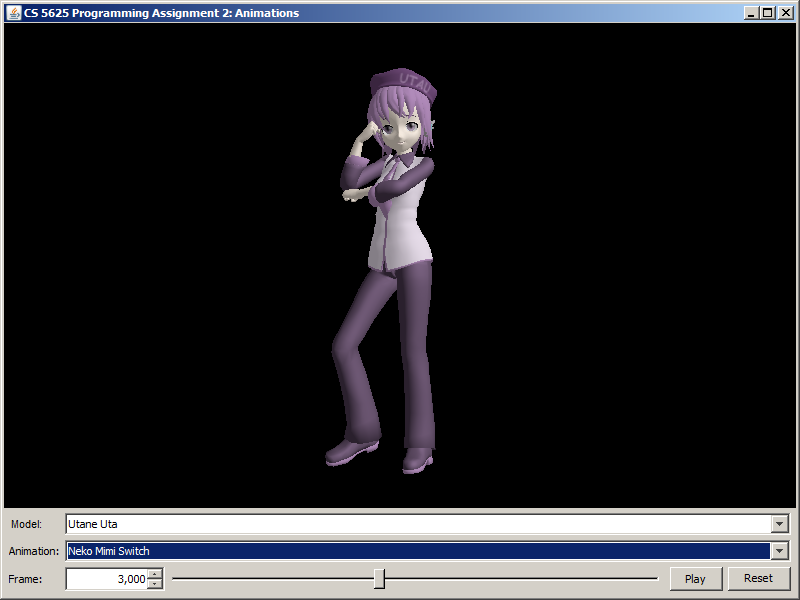800x600 pixels.
Task: Click the Frame number input field
Action: click(106, 579)
